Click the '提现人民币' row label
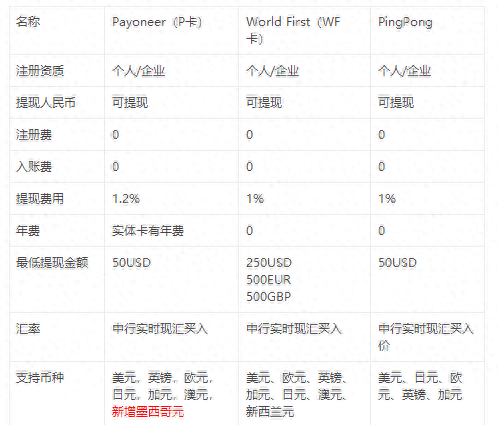The image size is (498, 425). click(46, 103)
